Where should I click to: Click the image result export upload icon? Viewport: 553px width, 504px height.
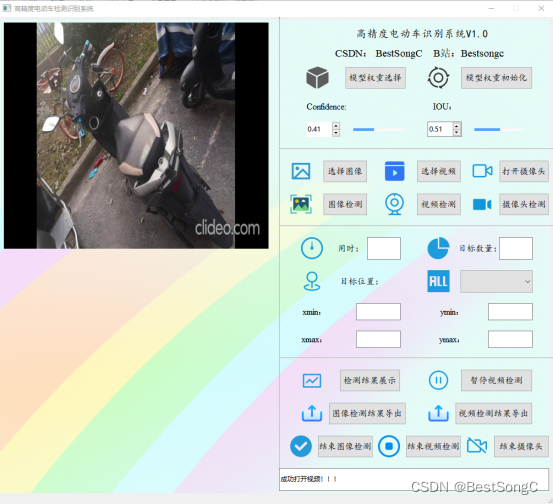coord(312,413)
